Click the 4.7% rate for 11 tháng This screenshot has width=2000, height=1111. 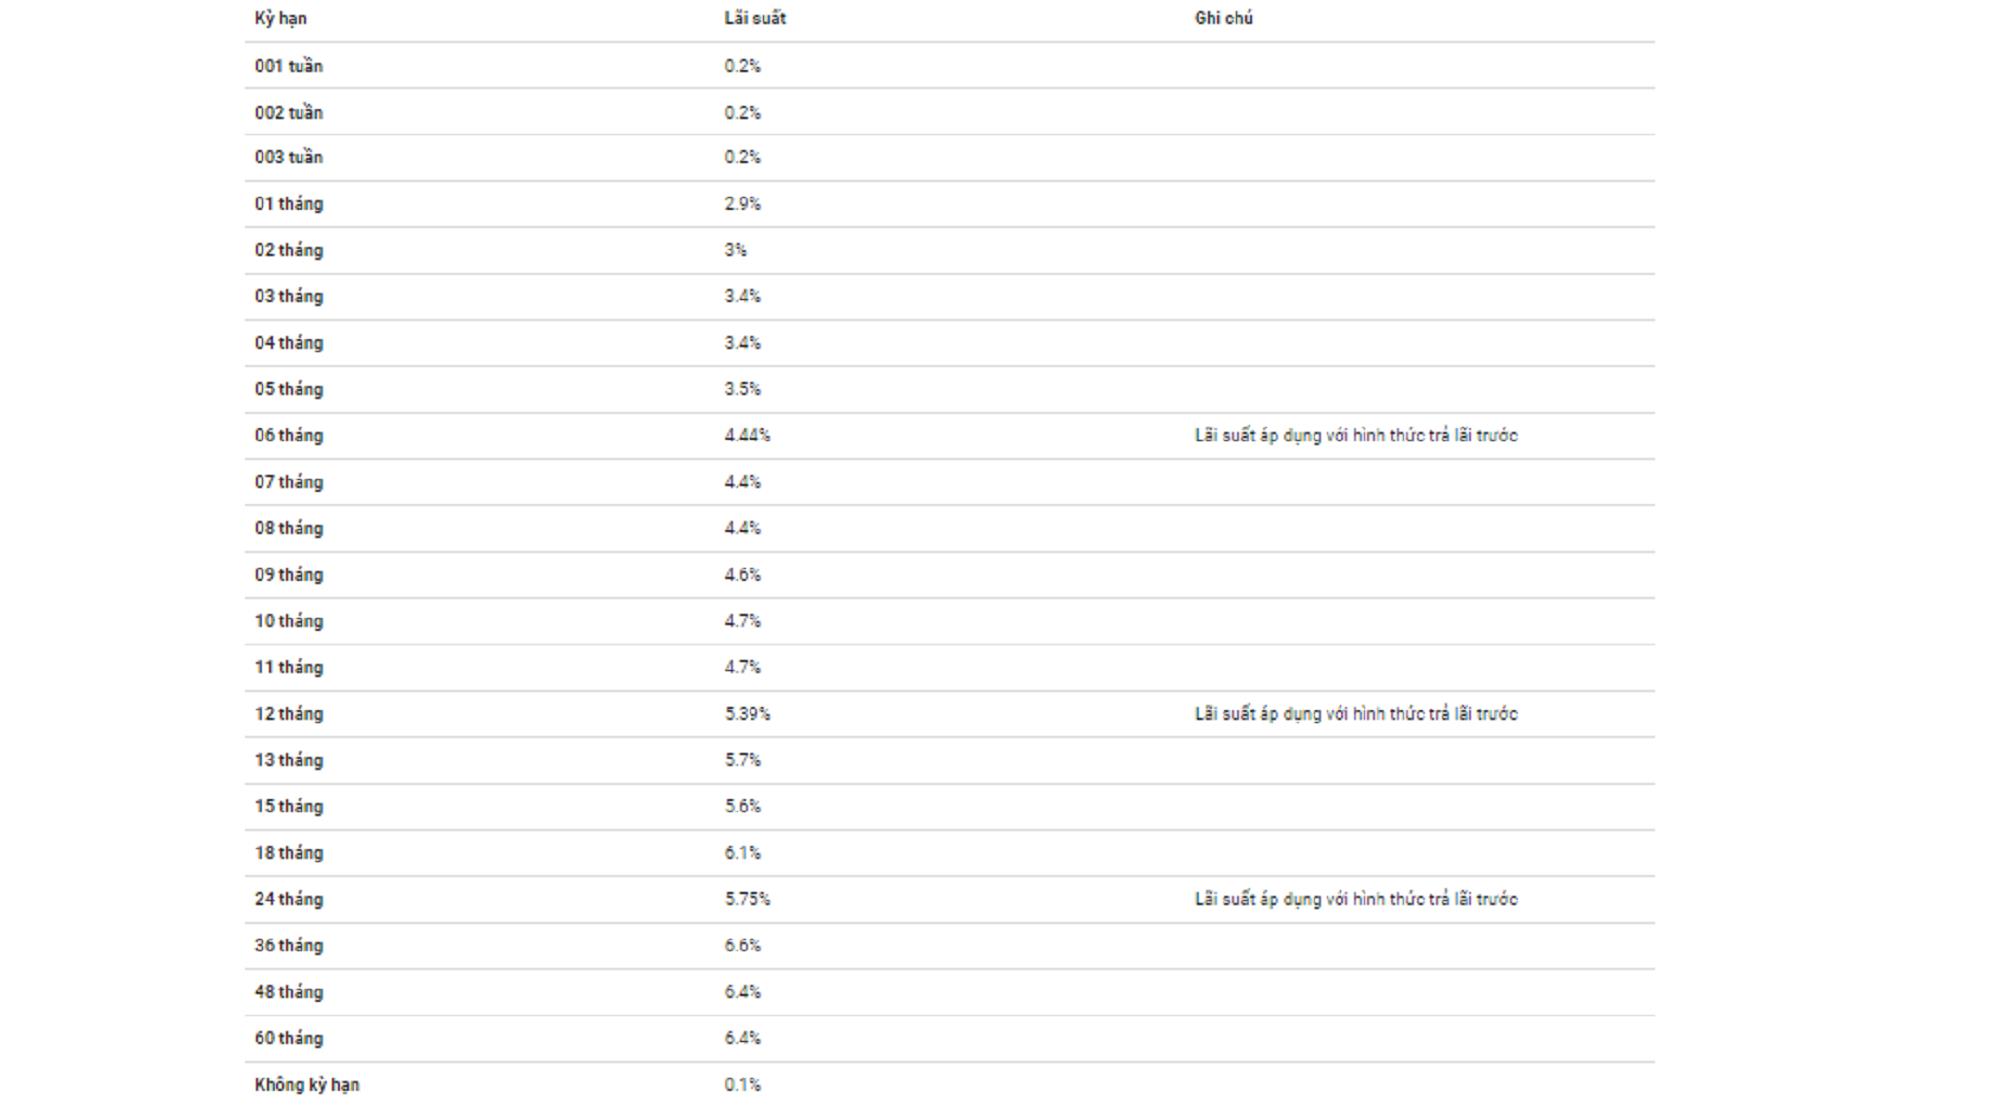pos(742,667)
